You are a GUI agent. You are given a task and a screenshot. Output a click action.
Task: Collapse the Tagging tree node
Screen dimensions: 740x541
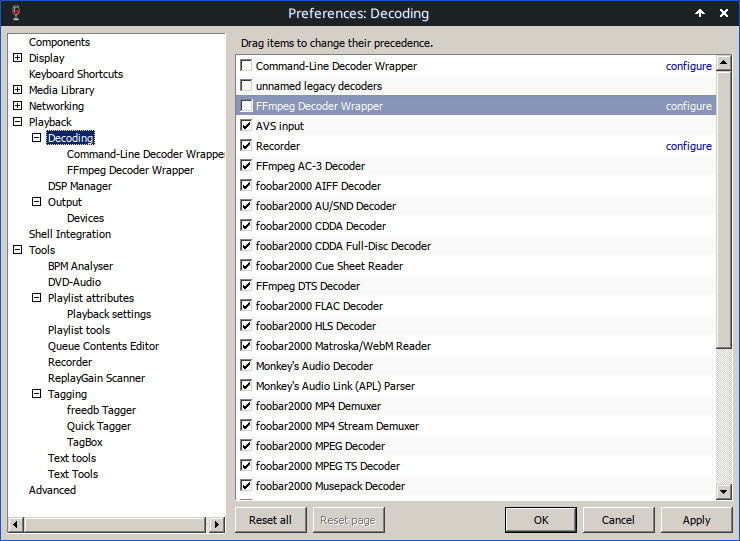tap(37, 394)
